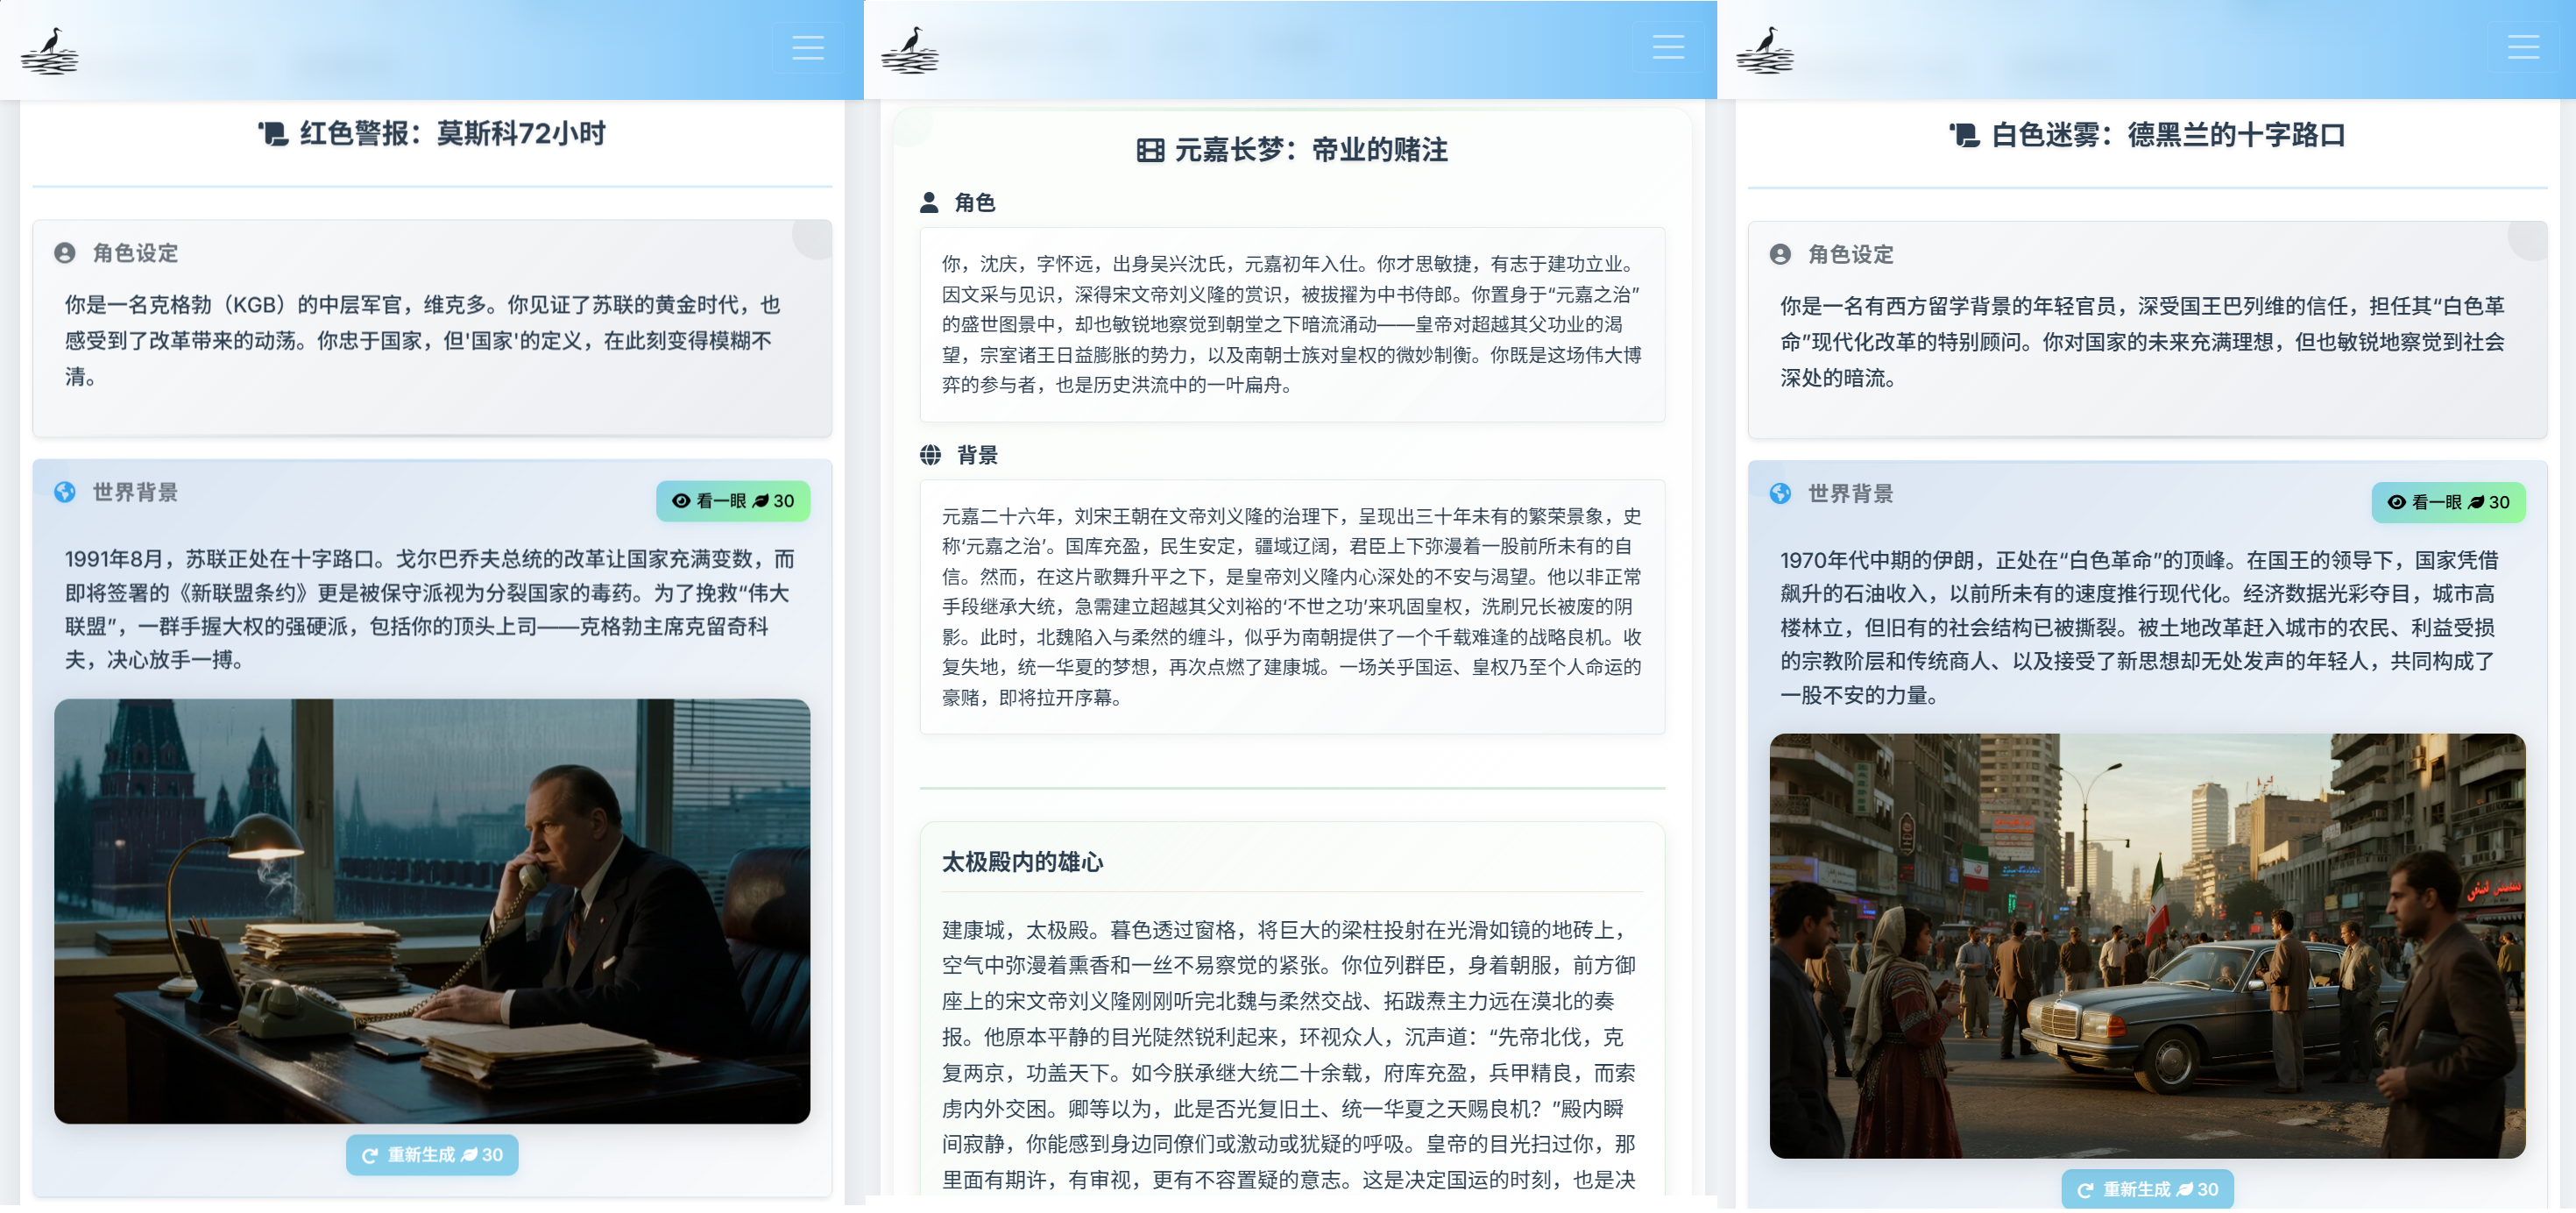Open the Moscow KGB officer illustration
Viewport: 2576px width, 1213px height.
coord(432,910)
